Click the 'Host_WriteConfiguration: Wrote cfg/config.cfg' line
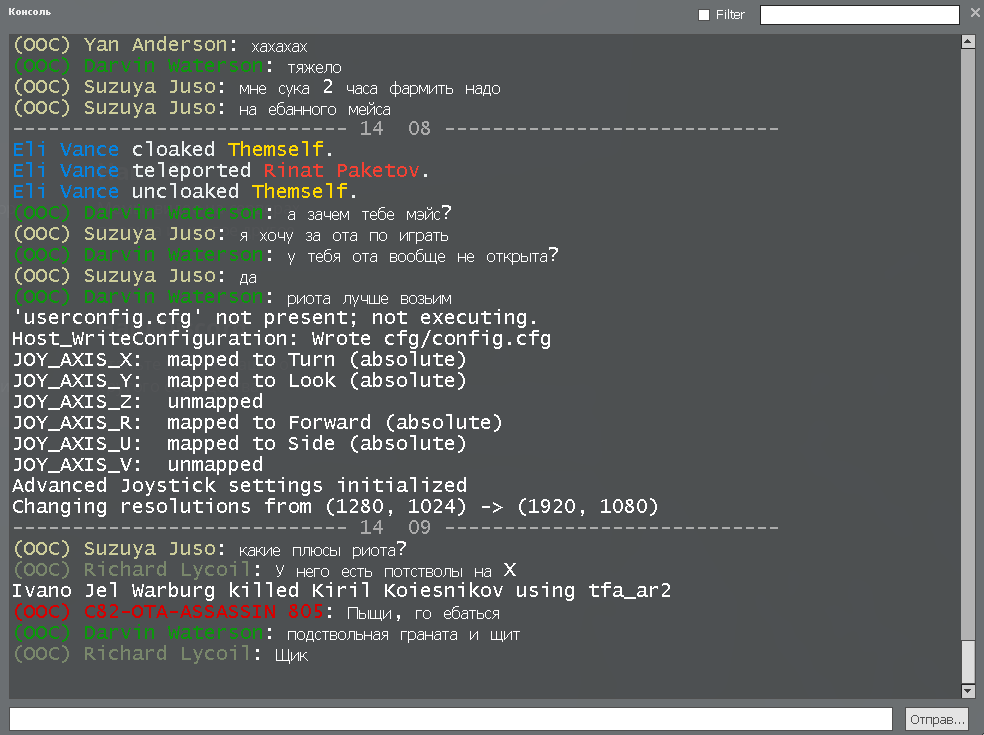The width and height of the screenshot is (984, 735). [x=282, y=339]
